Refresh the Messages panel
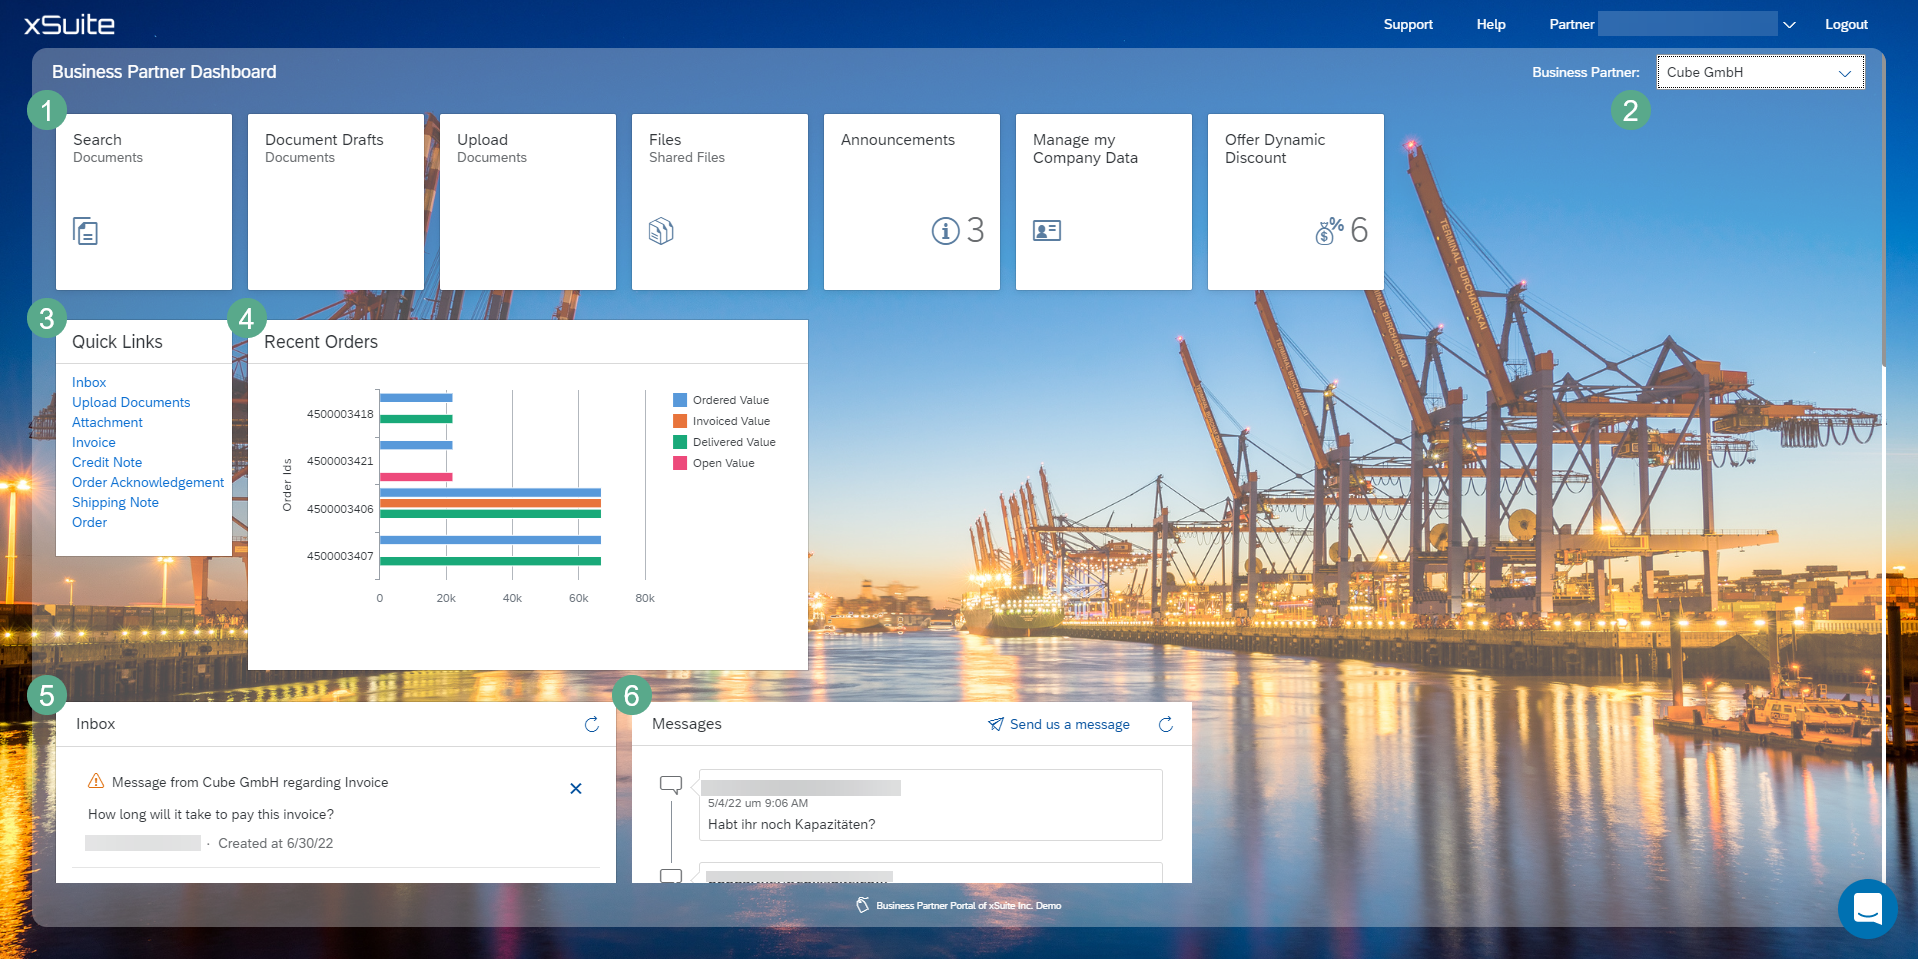 (1165, 724)
